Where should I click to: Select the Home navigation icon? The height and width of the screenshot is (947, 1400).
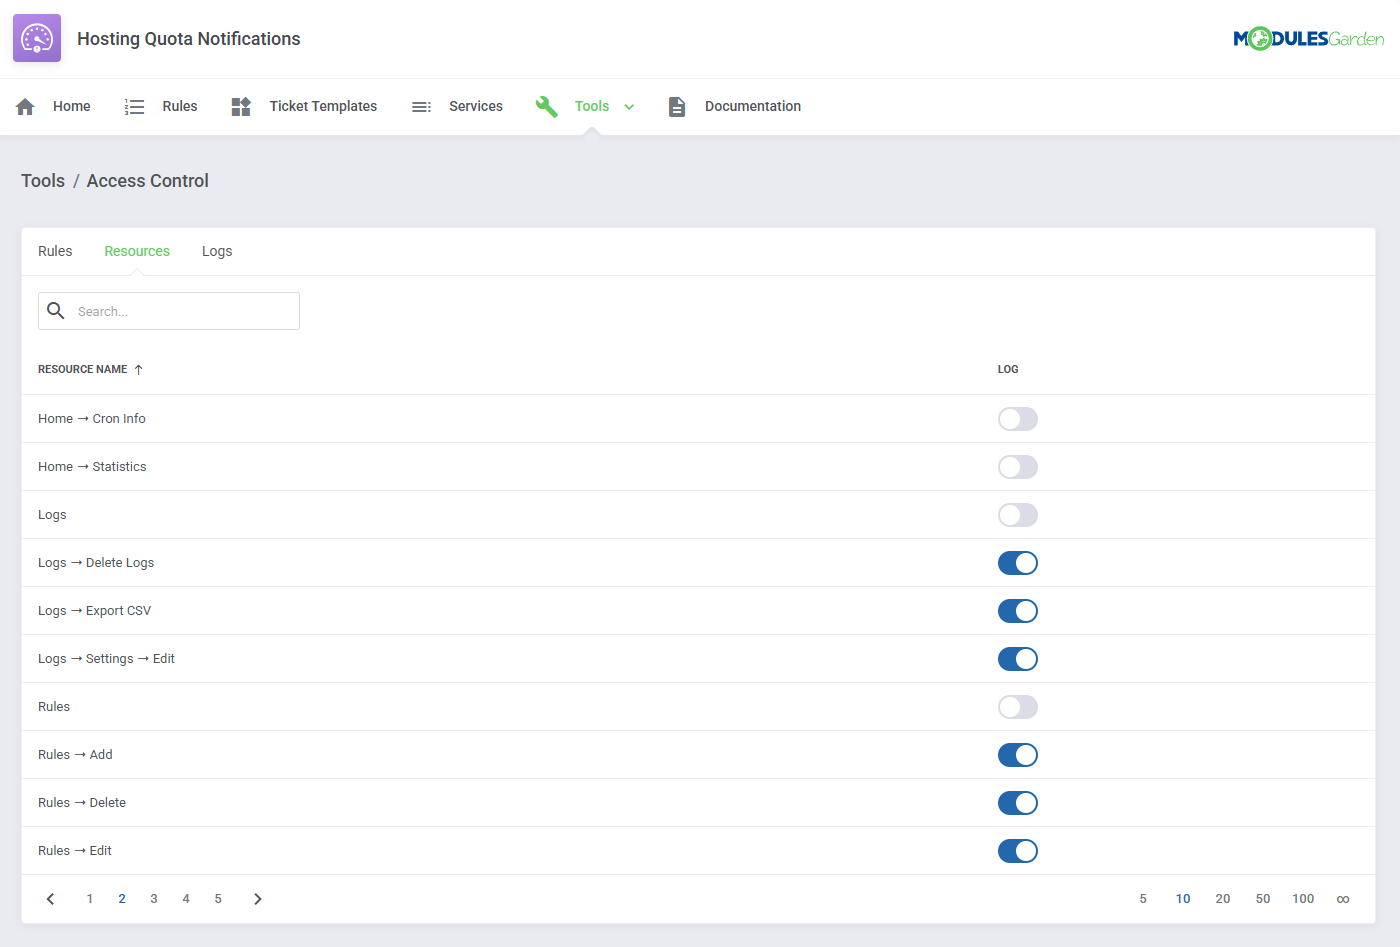24,105
